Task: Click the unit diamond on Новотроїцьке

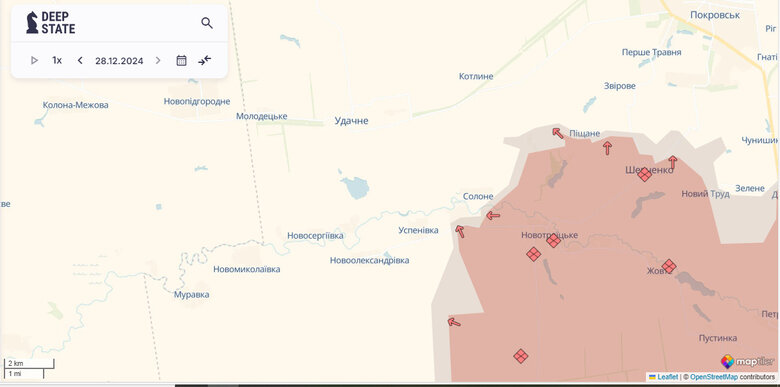Action: (554, 241)
